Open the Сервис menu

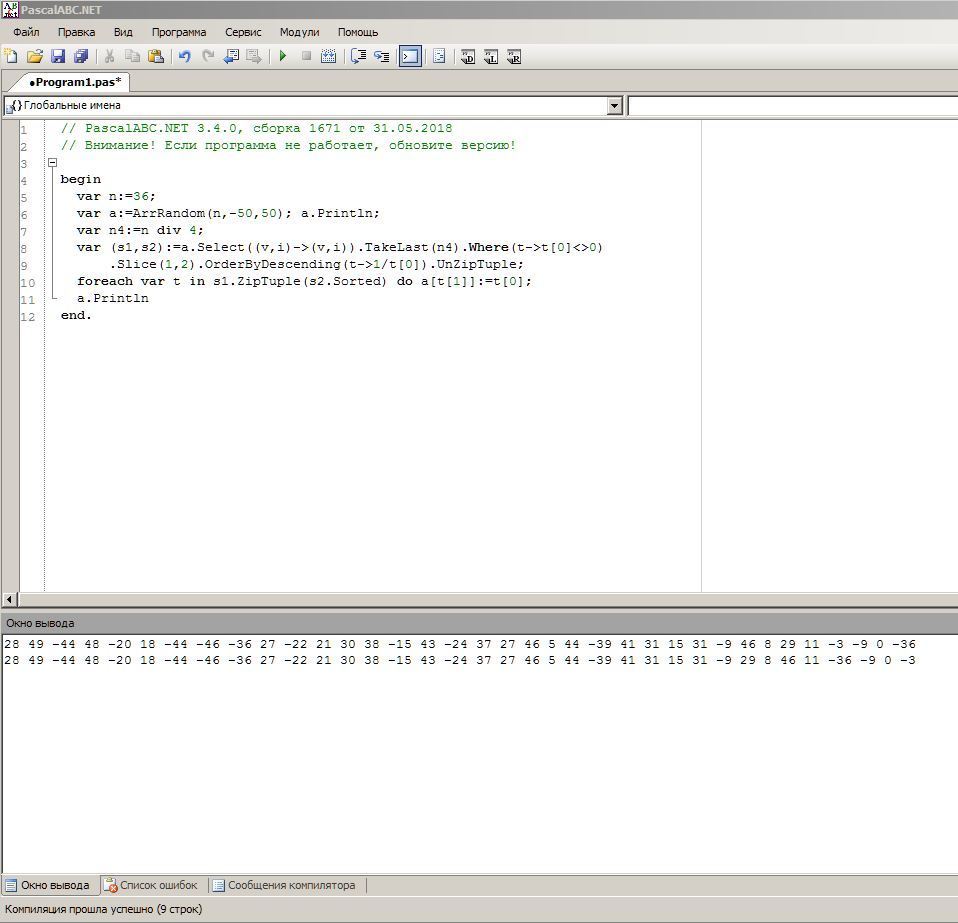coord(243,32)
